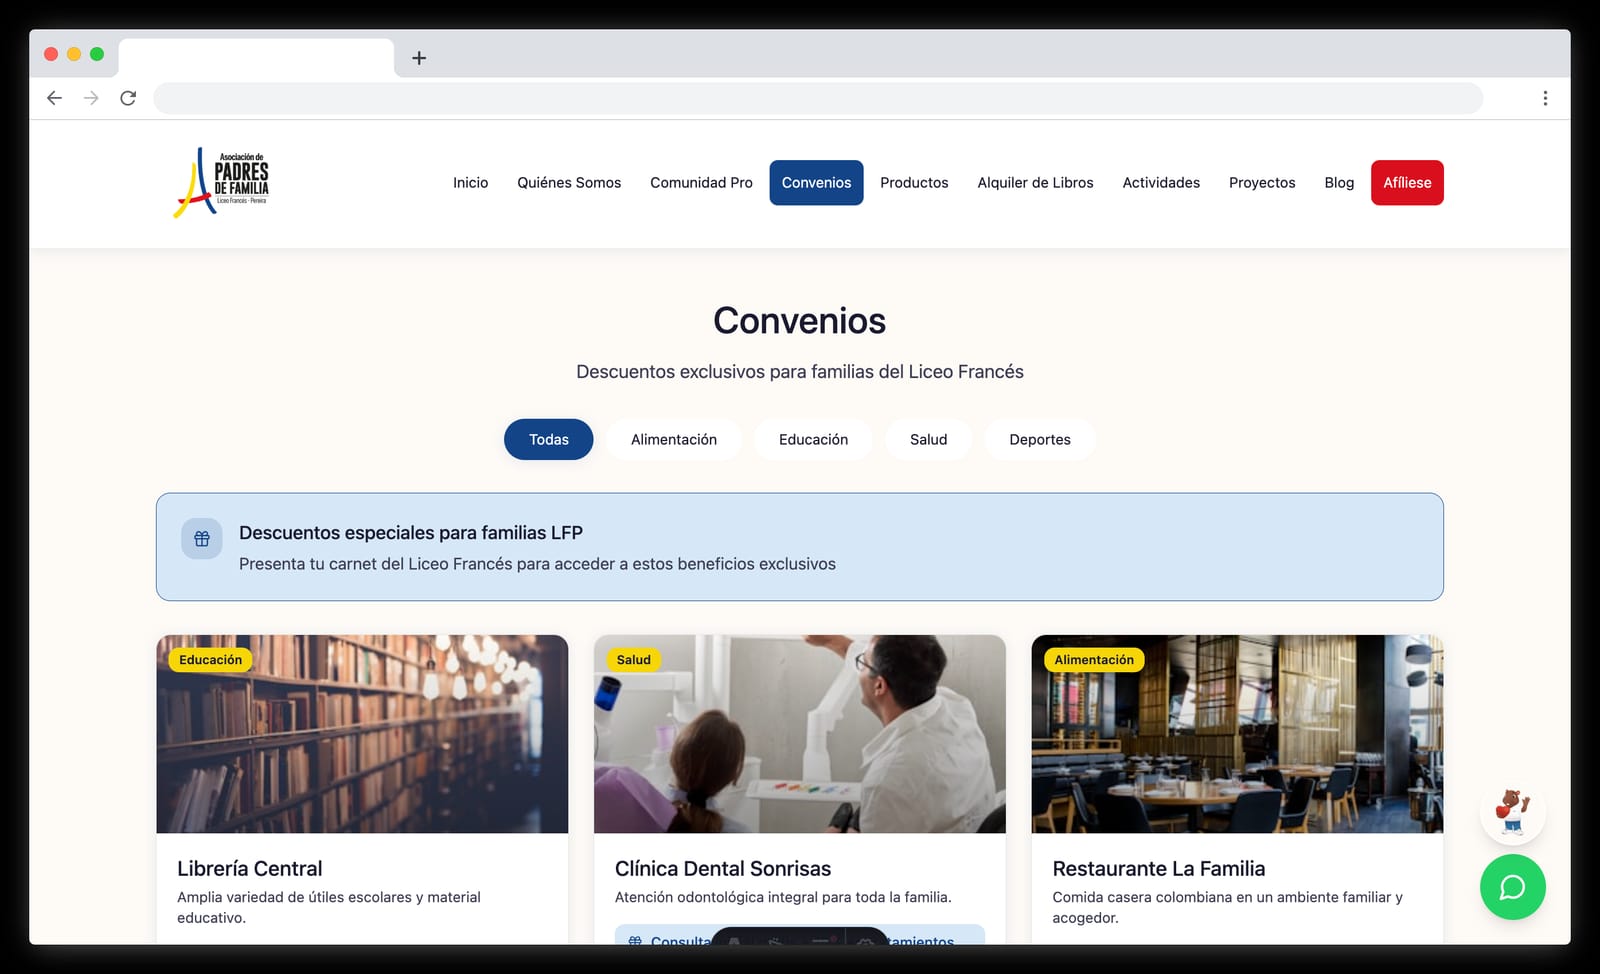
Task: Enable the Deportes filter
Action: [x=1040, y=439]
